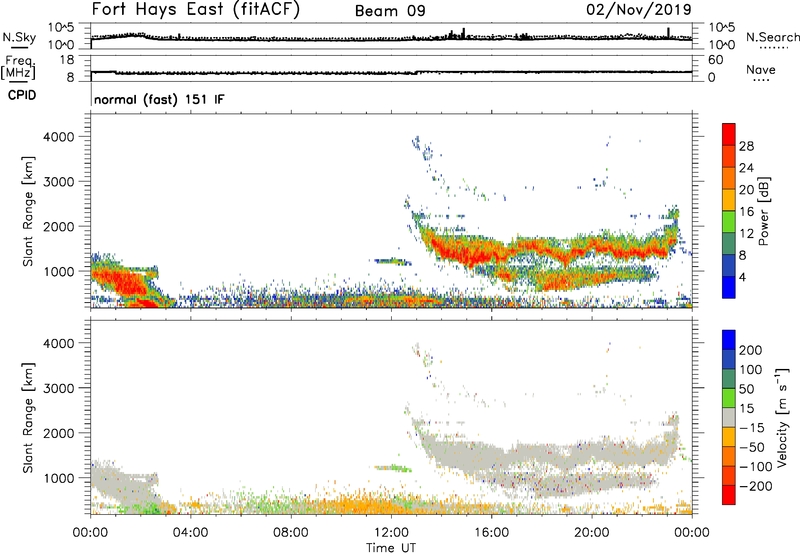Image resolution: width=800 pixels, height=554 pixels.
Task: Click the 18 tick on the frequency axis
Action: coord(67,60)
